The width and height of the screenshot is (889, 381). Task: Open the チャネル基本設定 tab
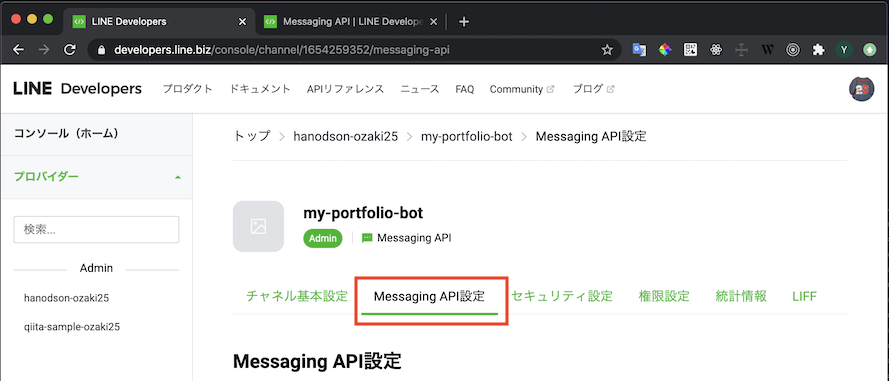pos(297,296)
